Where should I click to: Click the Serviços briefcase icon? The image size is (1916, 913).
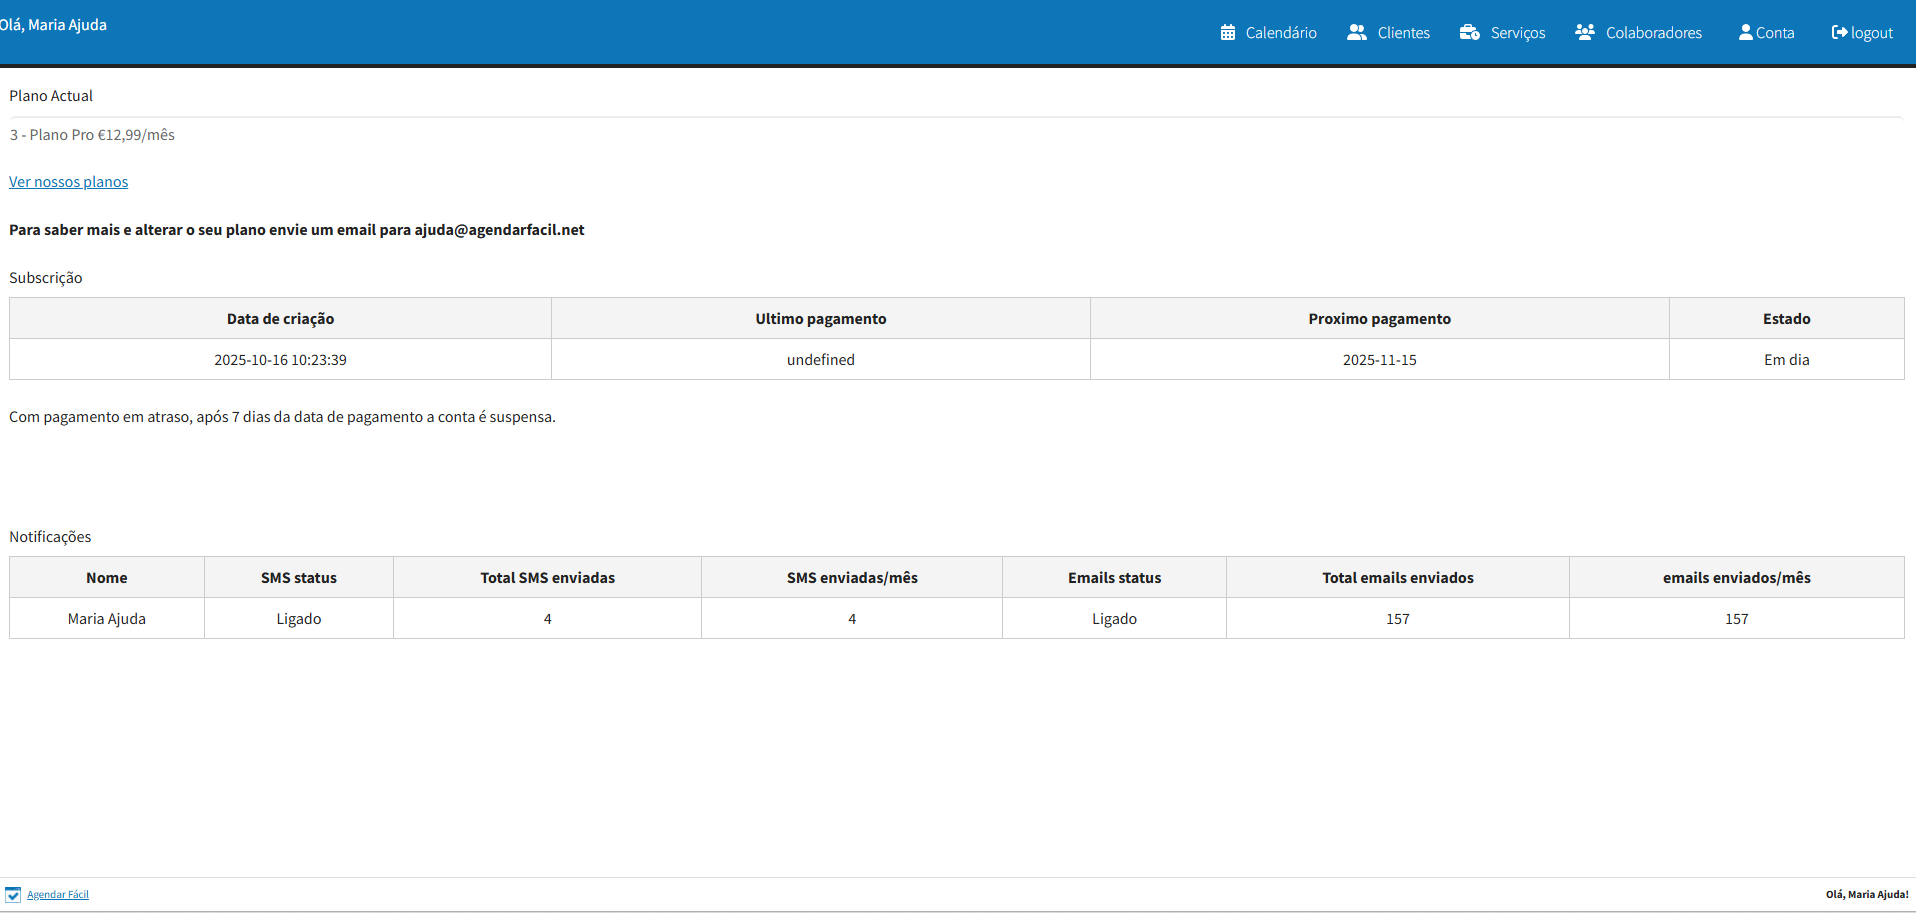point(1469,33)
